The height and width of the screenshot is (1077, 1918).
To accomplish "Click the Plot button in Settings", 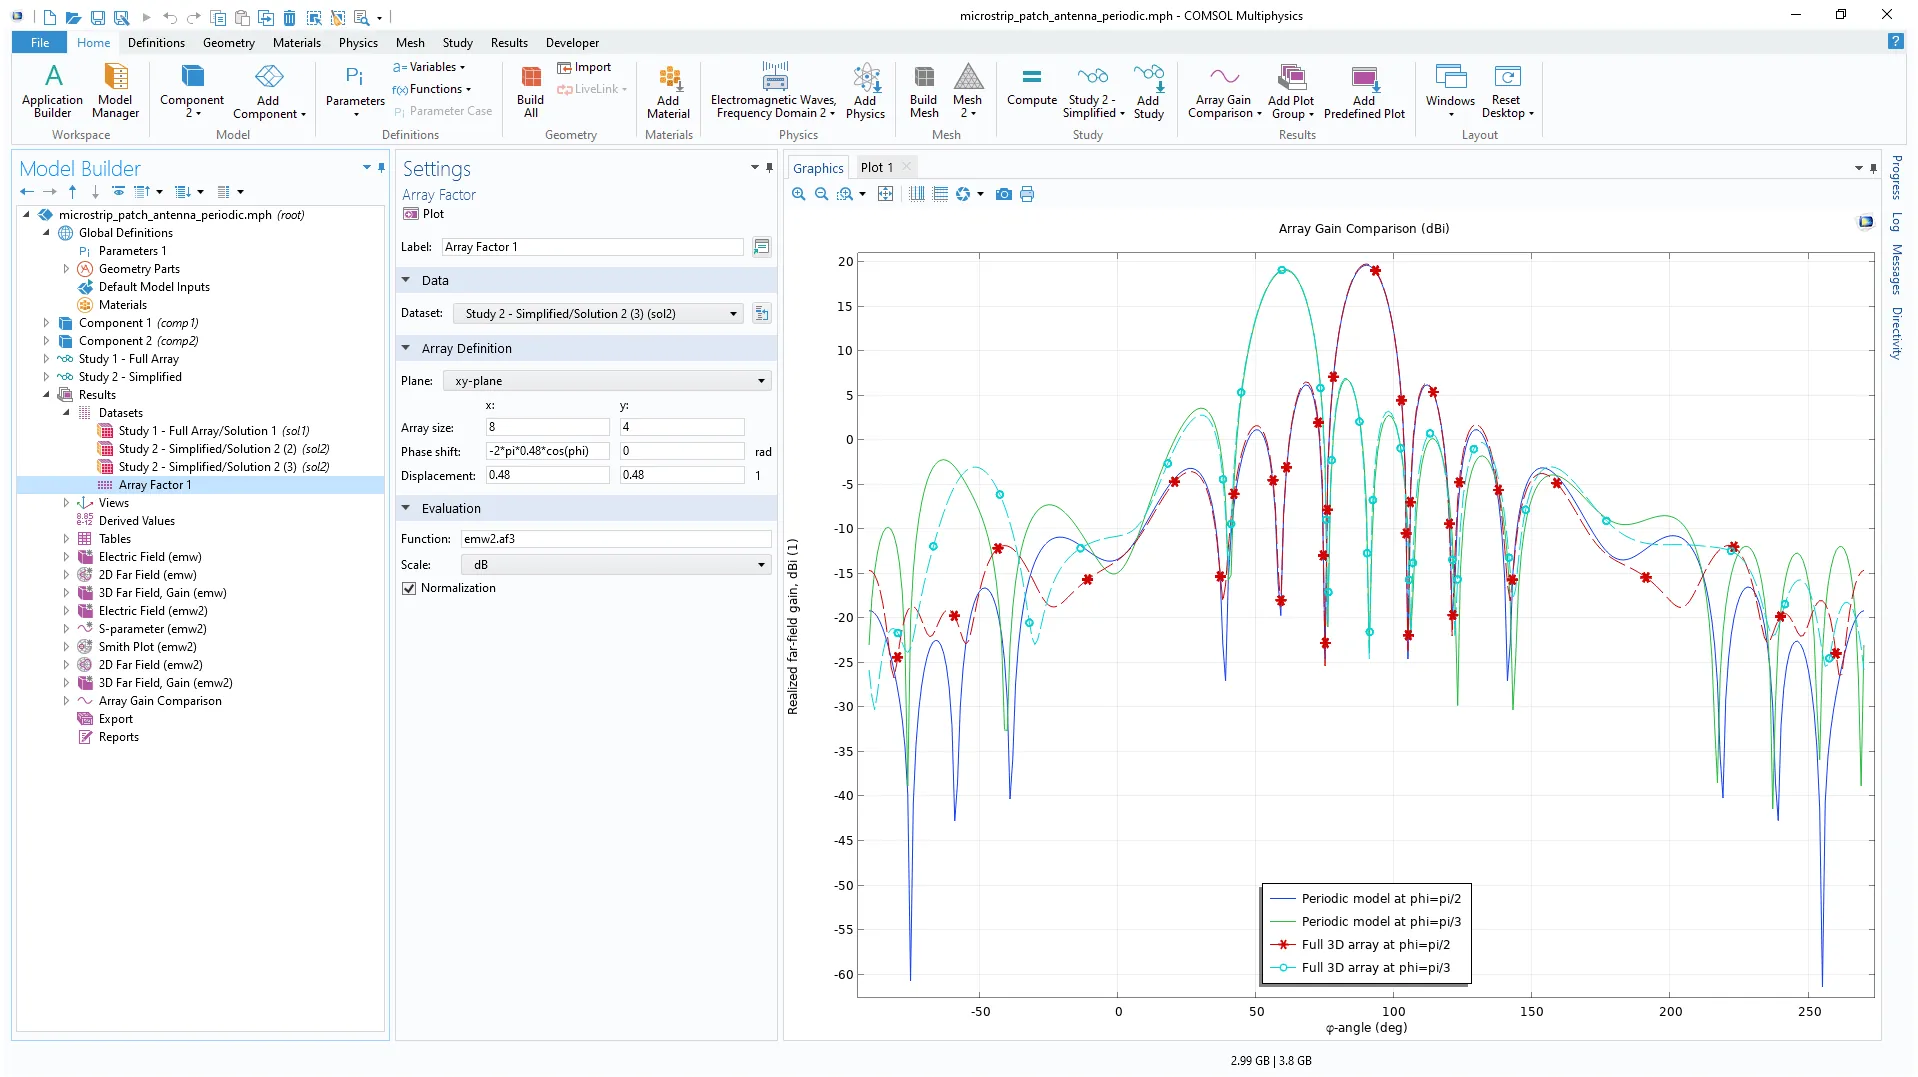I will click(424, 214).
